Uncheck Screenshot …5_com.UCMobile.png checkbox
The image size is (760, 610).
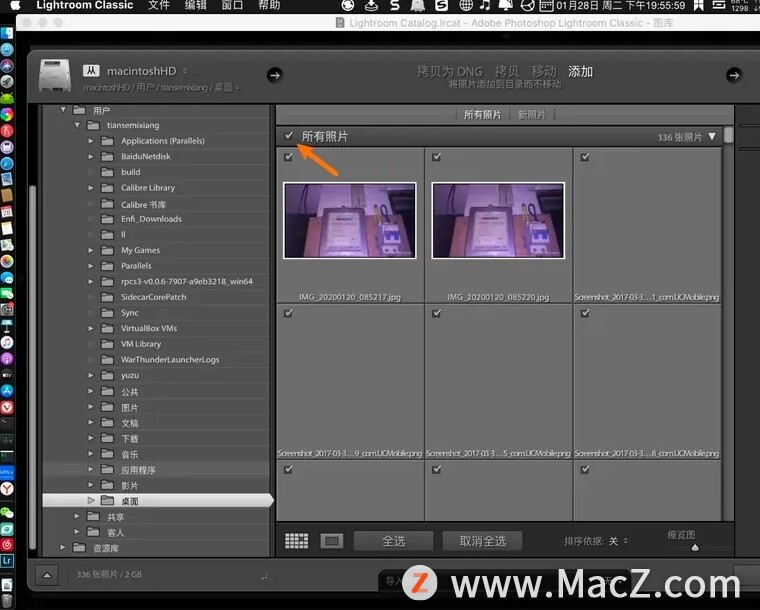[437, 313]
